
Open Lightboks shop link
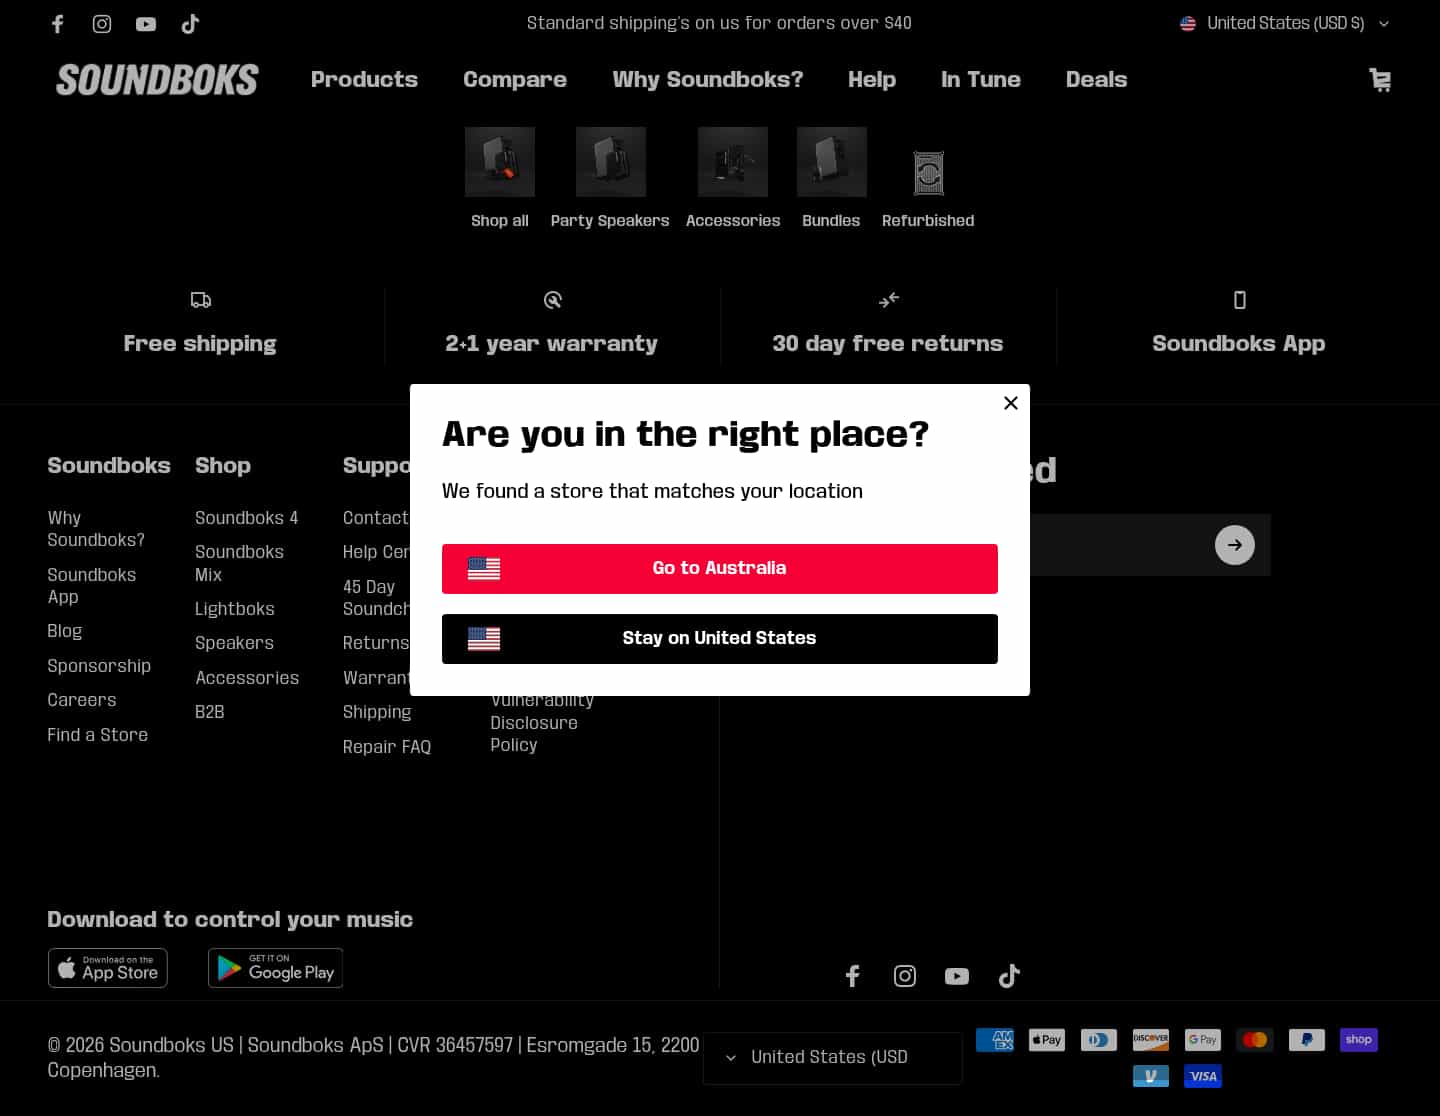click(235, 609)
